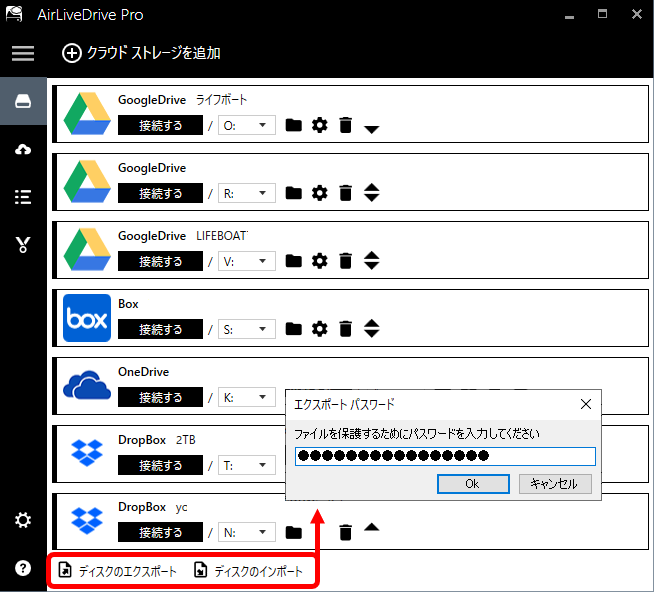Connect the Box disk
The width and height of the screenshot is (656, 598).
coord(160,329)
